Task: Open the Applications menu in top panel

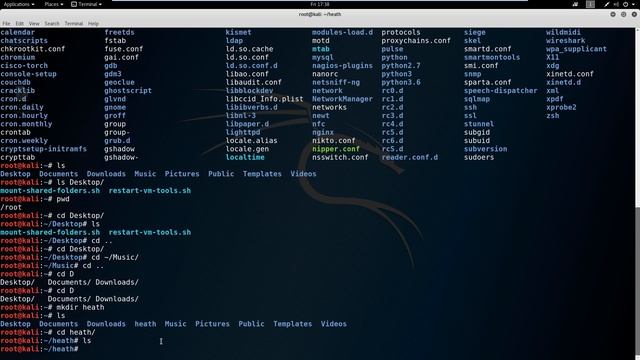Action: pos(19,4)
